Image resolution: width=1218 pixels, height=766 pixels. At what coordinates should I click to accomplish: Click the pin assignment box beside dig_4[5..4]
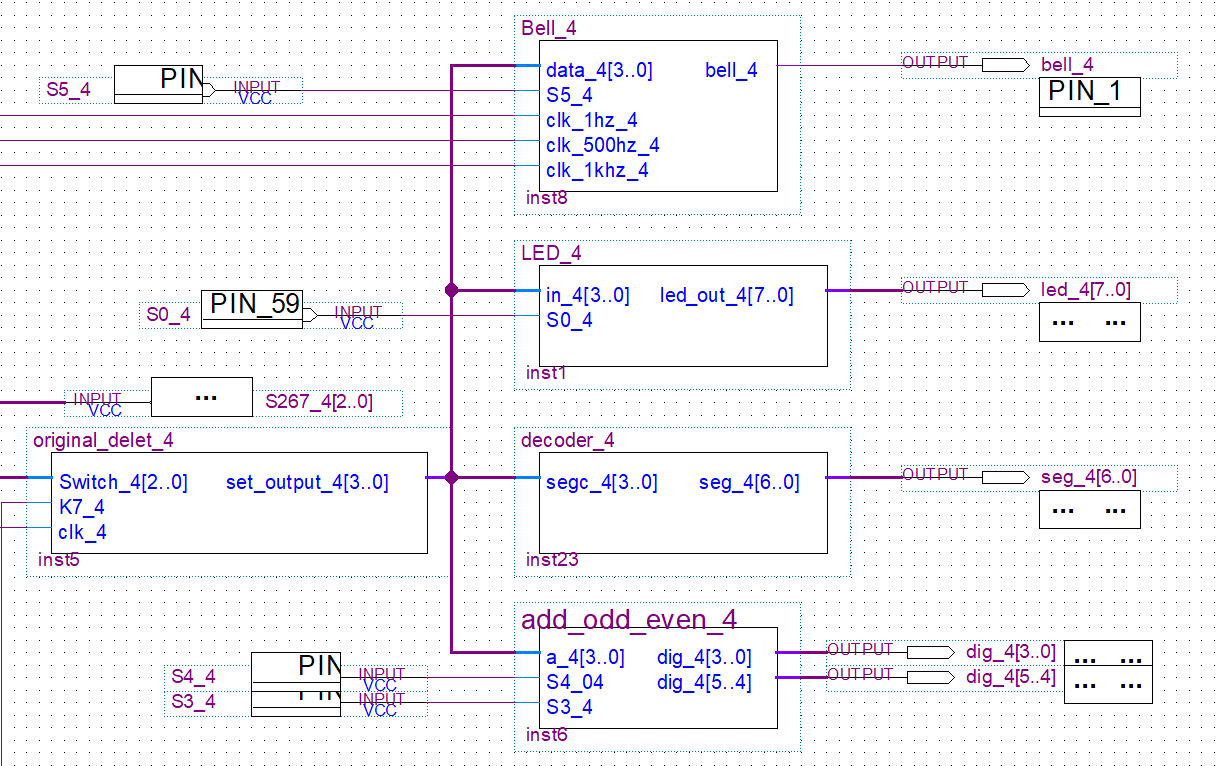click(x=1107, y=684)
